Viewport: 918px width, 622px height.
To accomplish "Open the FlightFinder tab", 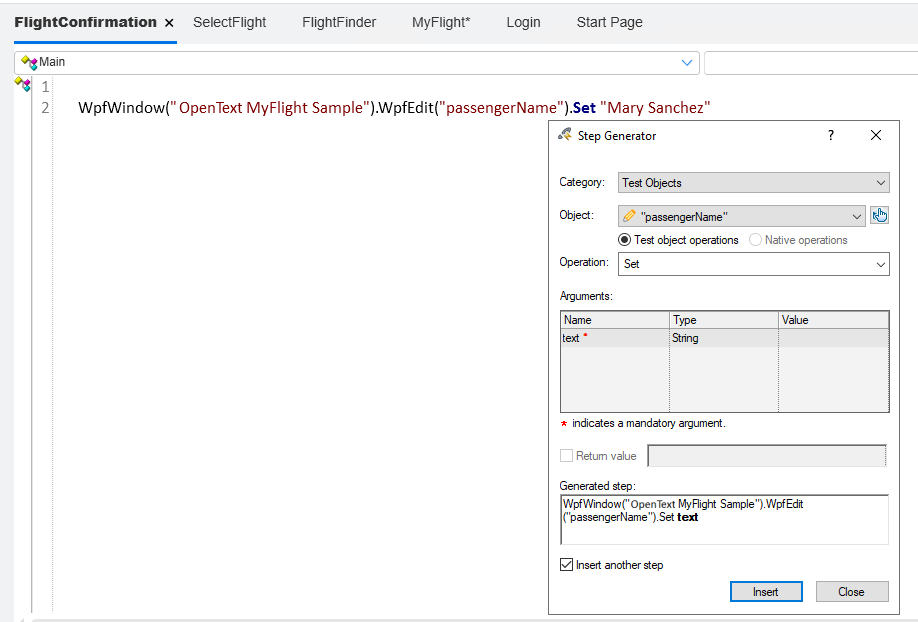I will [339, 22].
